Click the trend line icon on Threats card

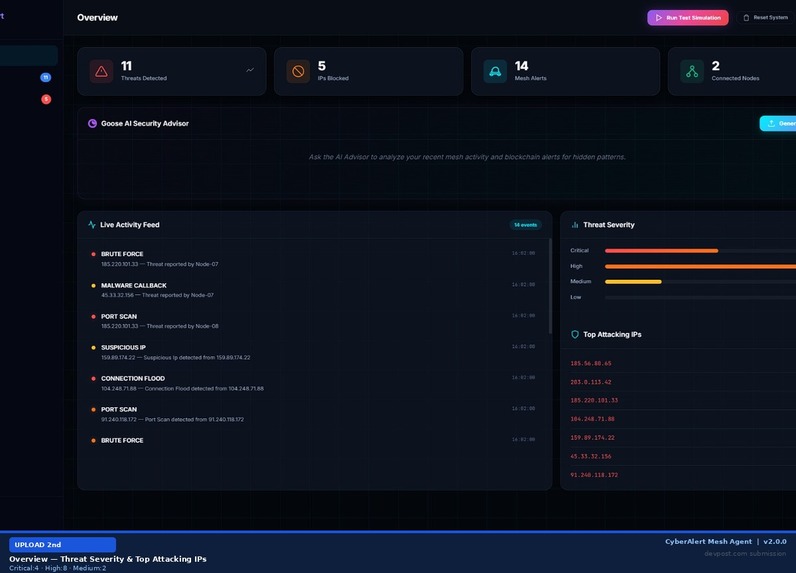tap(250, 70)
